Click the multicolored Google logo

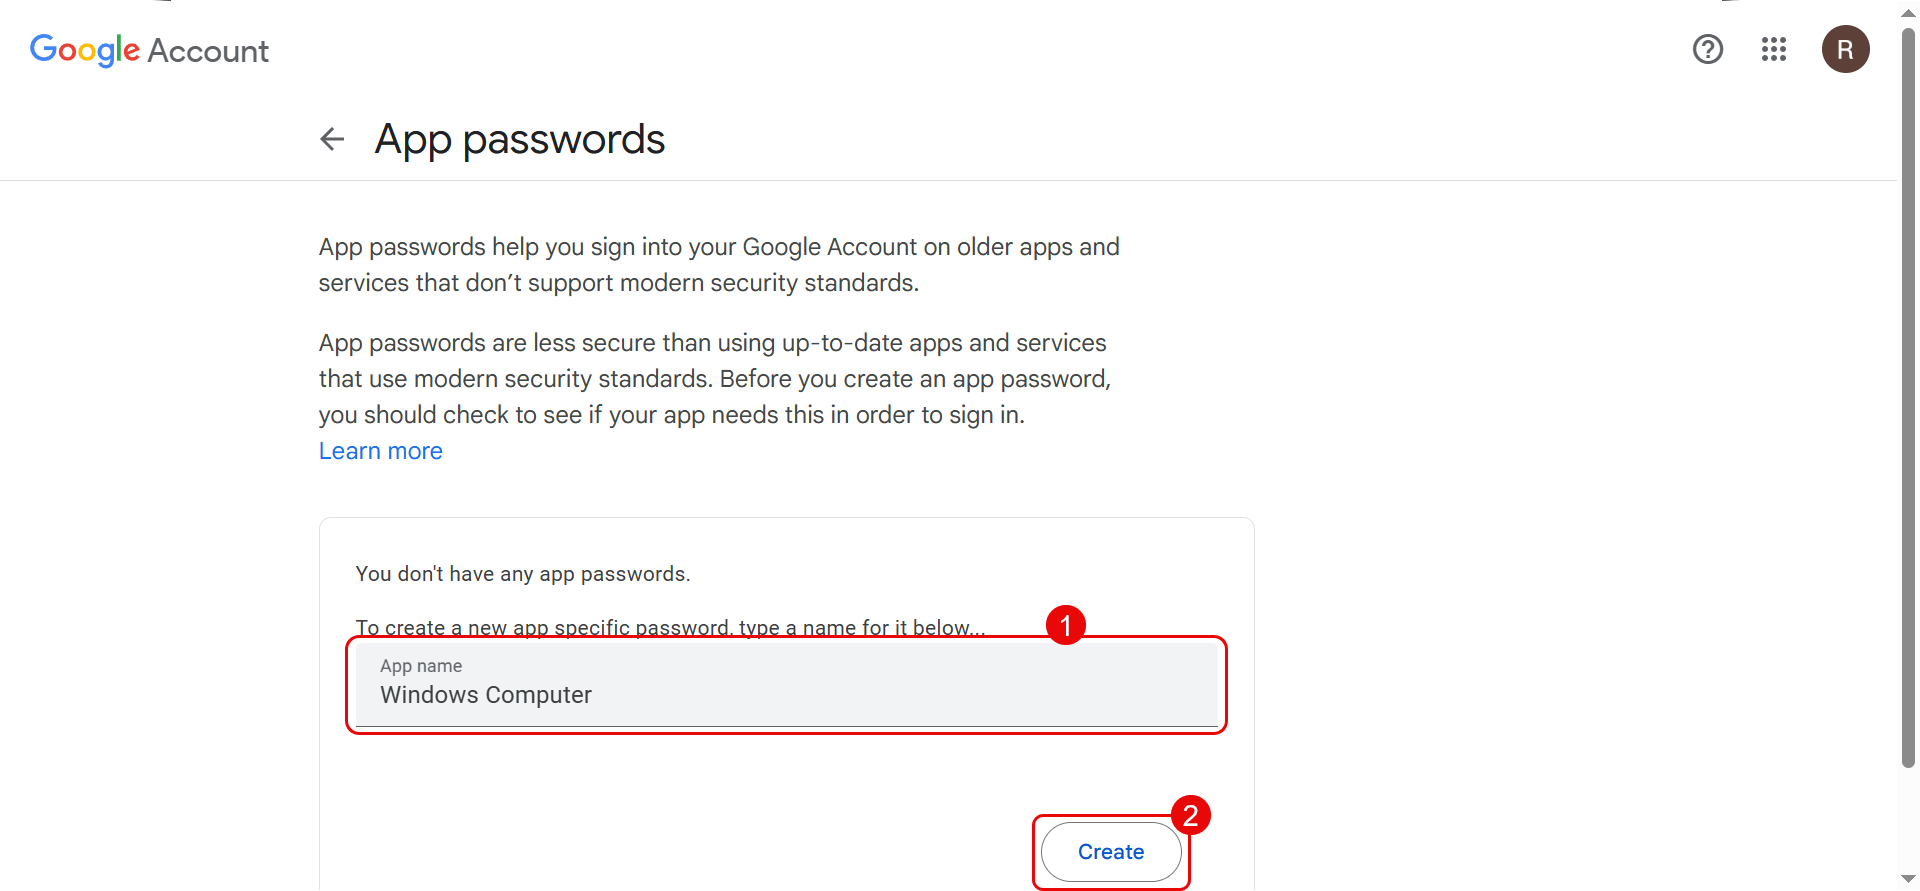(x=84, y=50)
